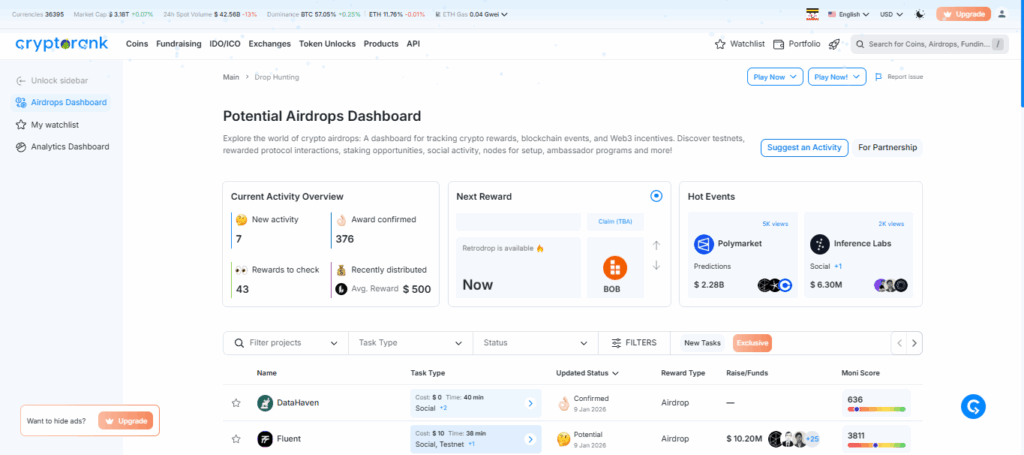Open the Status filter dropdown

[x=536, y=343]
